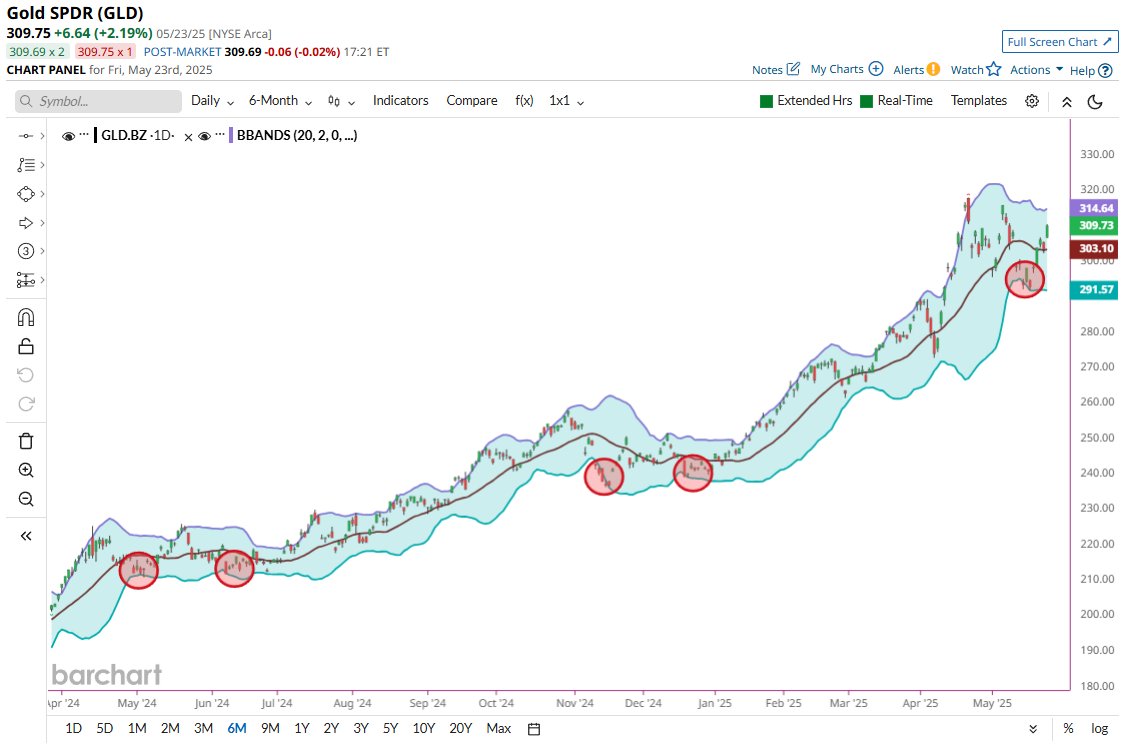Add GLD to Watch list
The image size is (1135, 747).
[976, 69]
